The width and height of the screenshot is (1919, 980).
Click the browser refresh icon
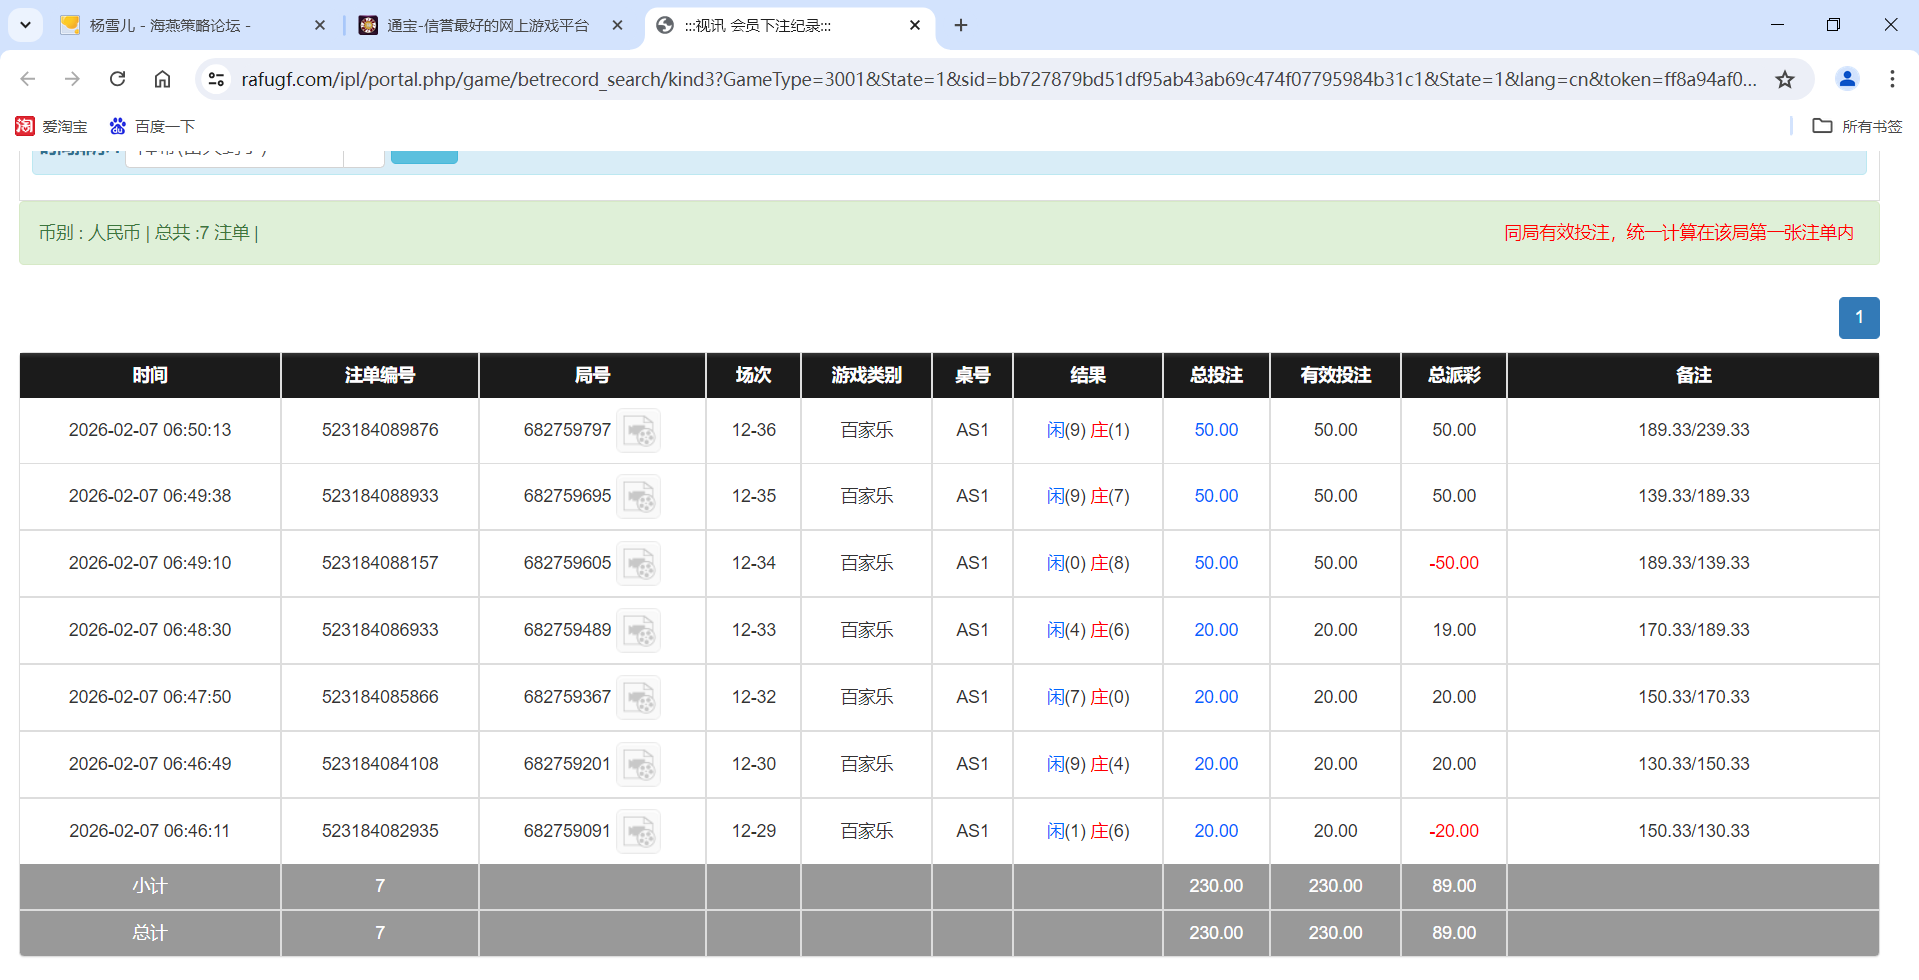click(x=117, y=79)
